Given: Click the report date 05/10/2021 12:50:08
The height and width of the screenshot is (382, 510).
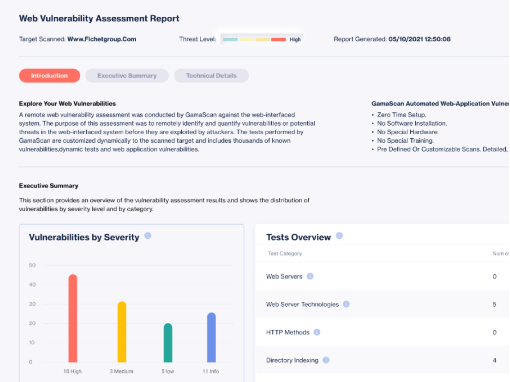Looking at the screenshot, I should (419, 39).
